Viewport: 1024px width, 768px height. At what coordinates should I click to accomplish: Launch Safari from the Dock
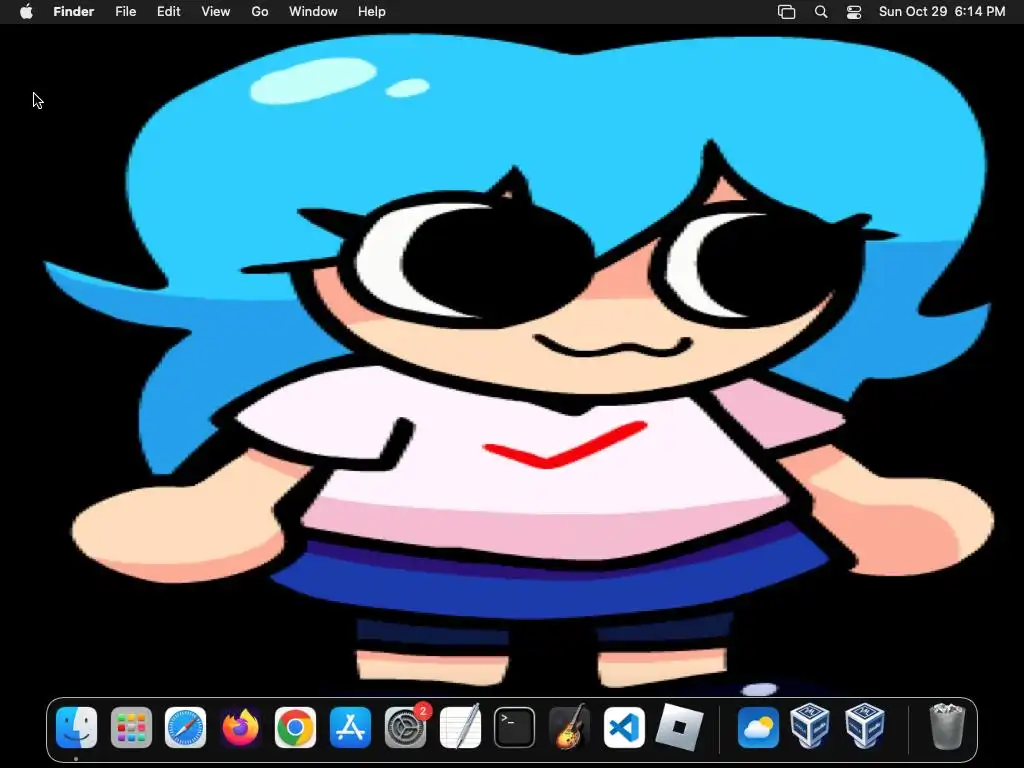point(185,728)
